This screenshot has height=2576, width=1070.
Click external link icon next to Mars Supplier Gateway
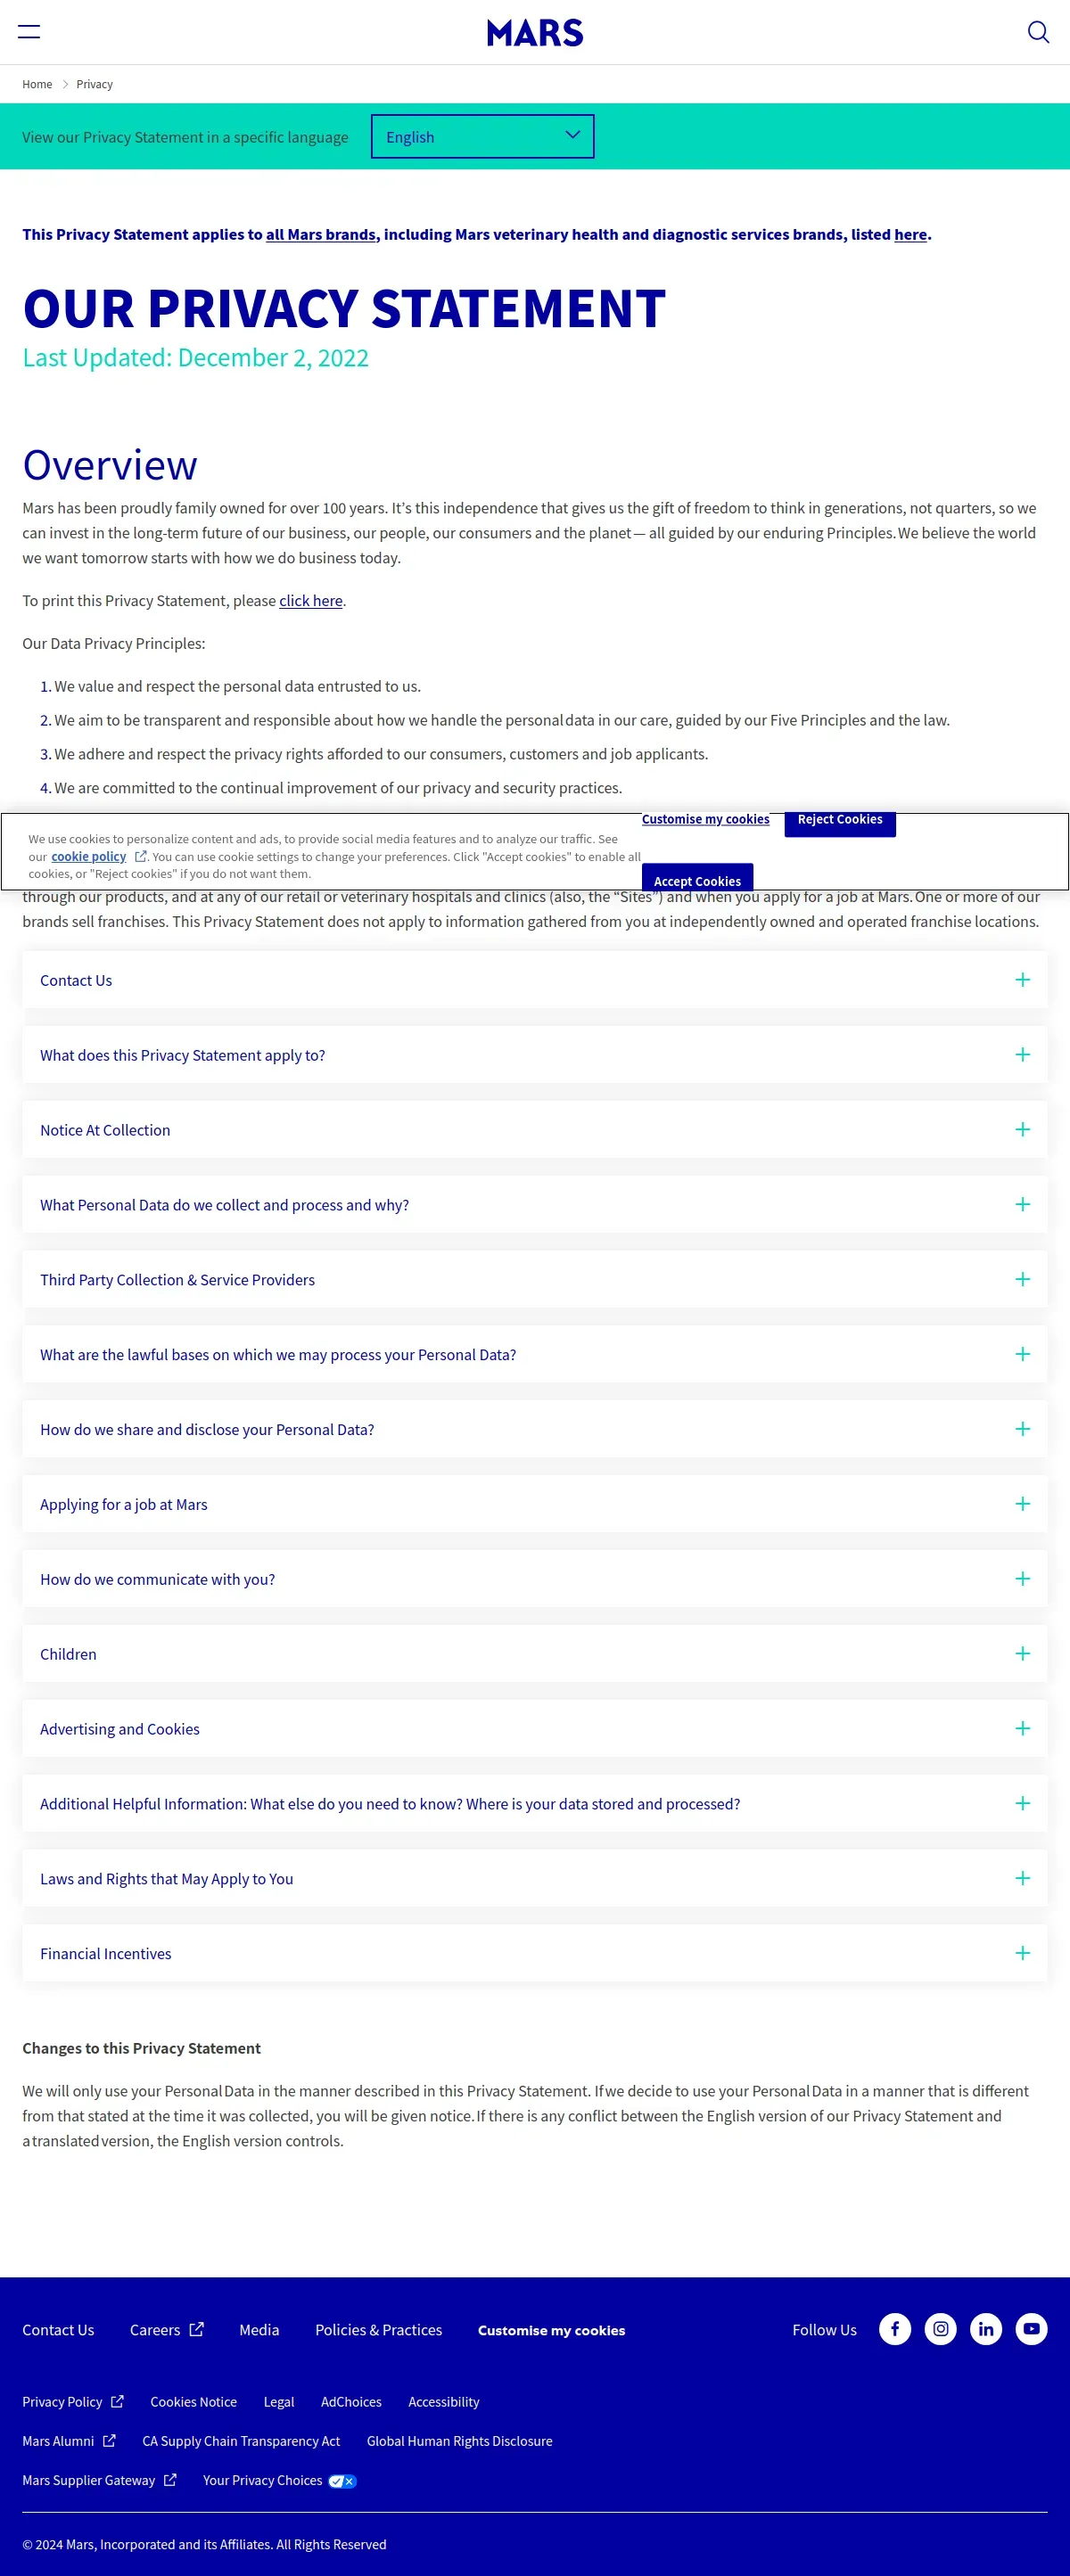(170, 2479)
